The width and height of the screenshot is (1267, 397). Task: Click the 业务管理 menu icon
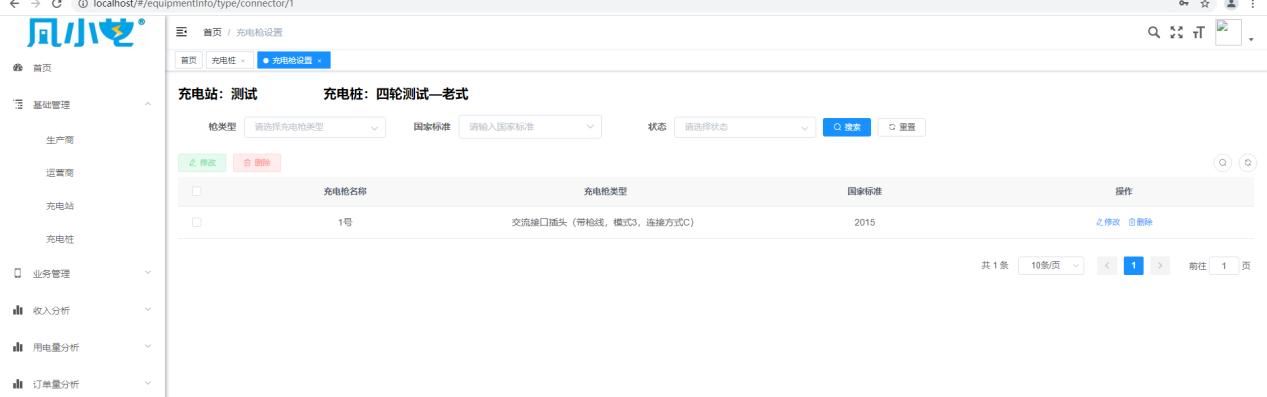17,273
